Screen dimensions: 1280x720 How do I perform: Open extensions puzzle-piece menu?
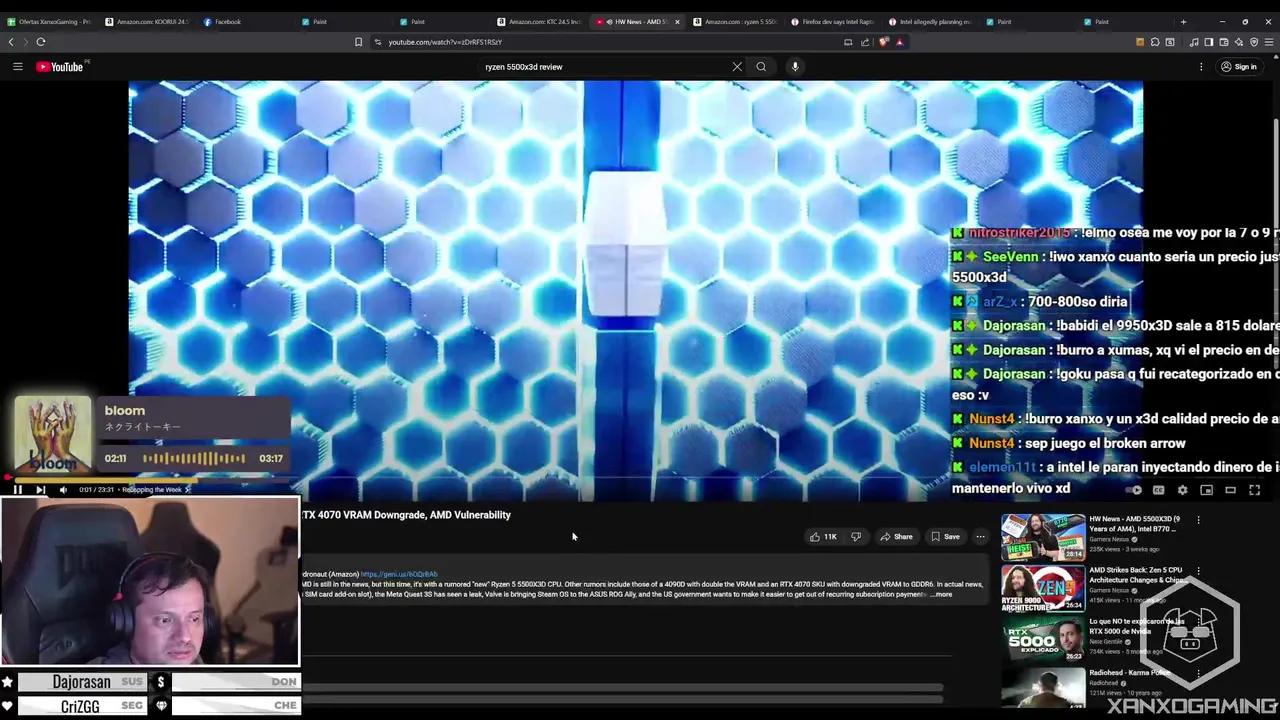tap(1155, 42)
